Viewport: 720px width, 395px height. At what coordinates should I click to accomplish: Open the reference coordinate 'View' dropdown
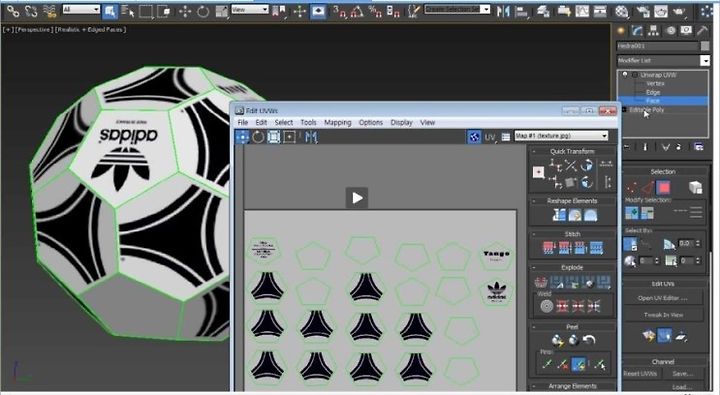(250, 9)
